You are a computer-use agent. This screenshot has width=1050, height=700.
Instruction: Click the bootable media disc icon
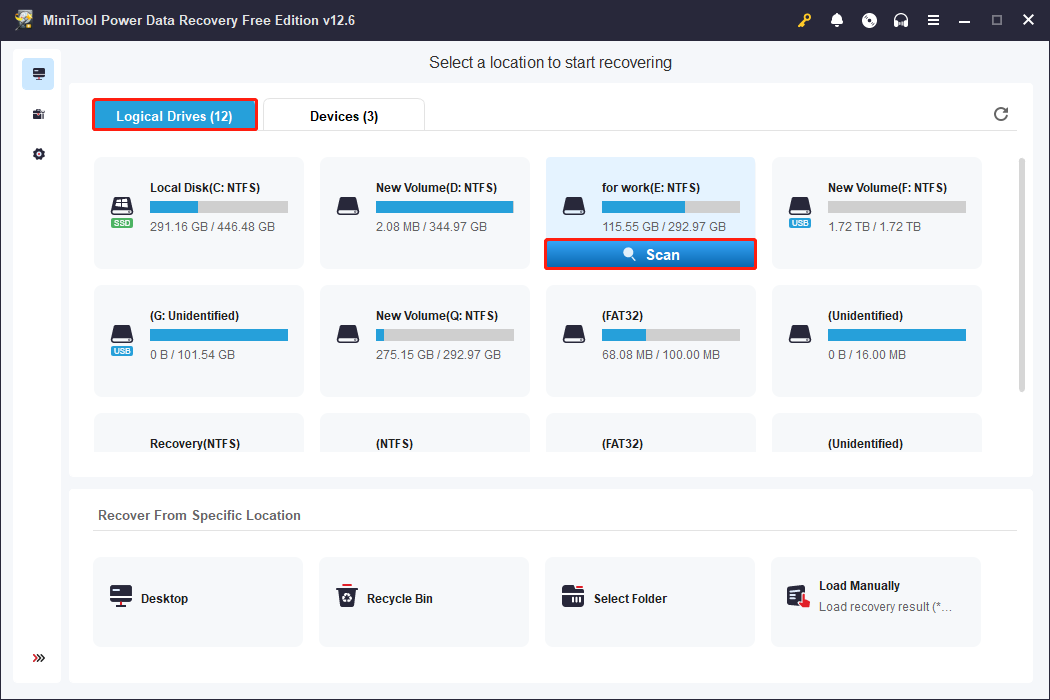[x=869, y=20]
